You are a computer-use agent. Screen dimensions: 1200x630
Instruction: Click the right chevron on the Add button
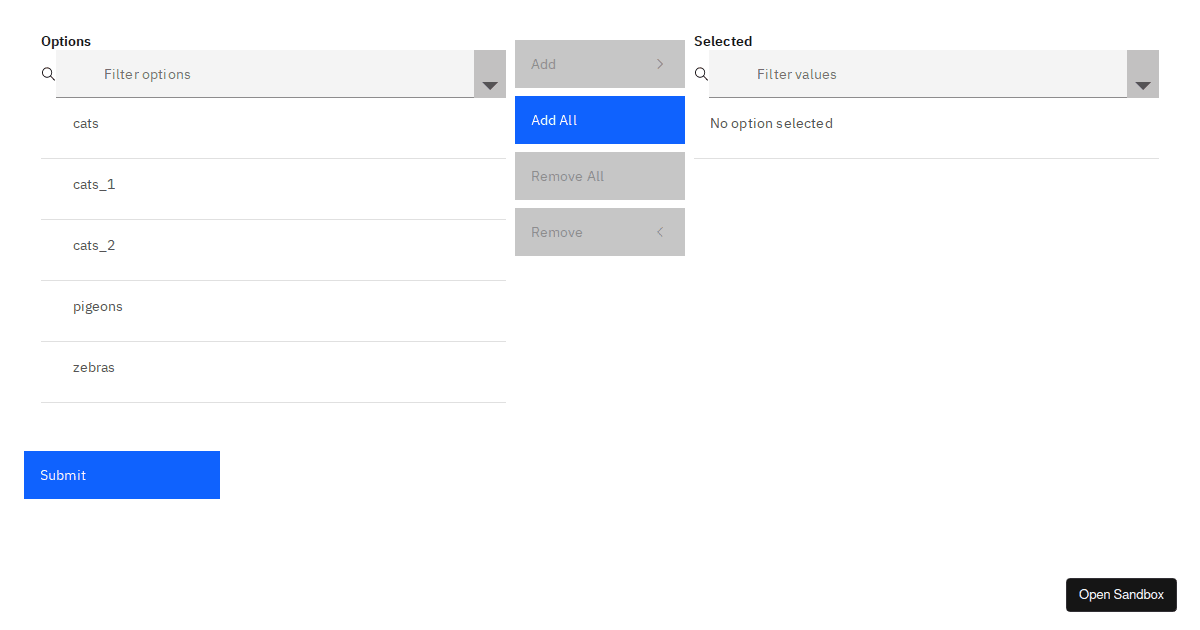pyautogui.click(x=660, y=63)
